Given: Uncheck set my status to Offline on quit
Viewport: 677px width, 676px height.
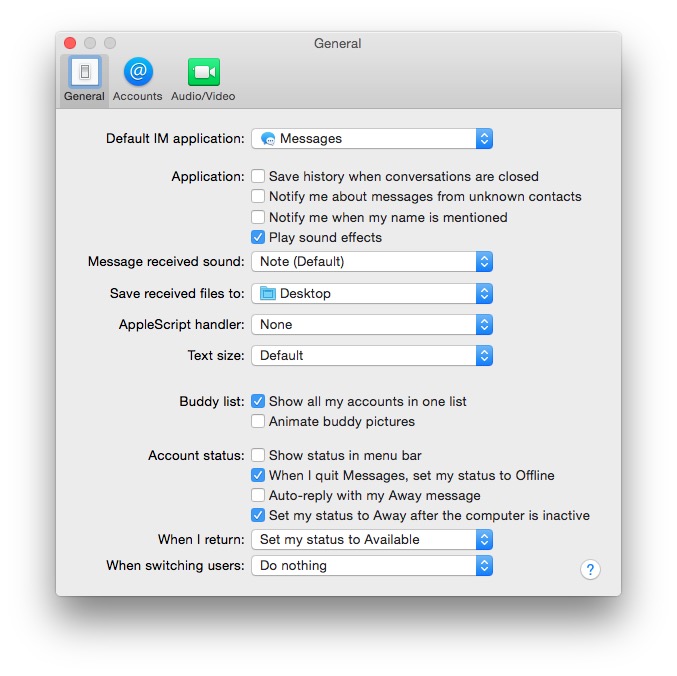Looking at the screenshot, I should point(258,475).
